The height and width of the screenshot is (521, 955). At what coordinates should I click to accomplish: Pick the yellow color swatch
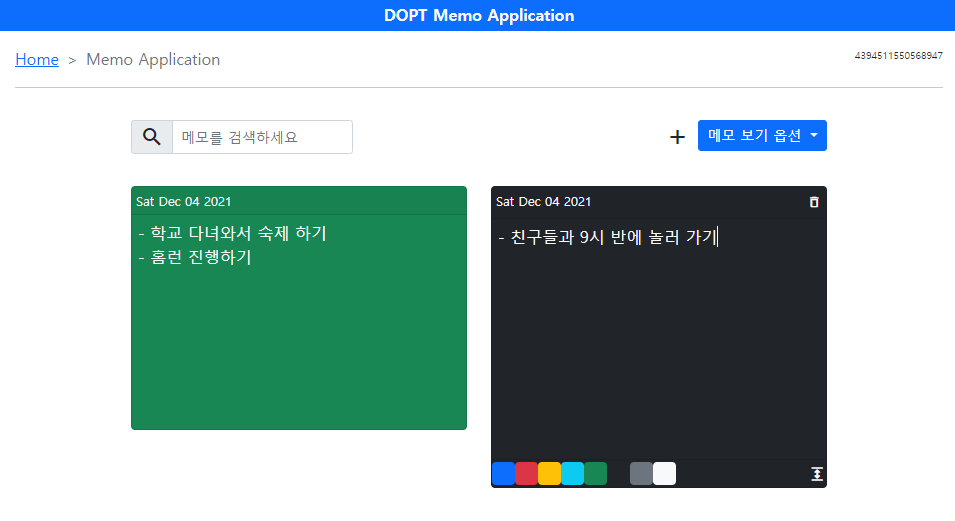tap(549, 473)
